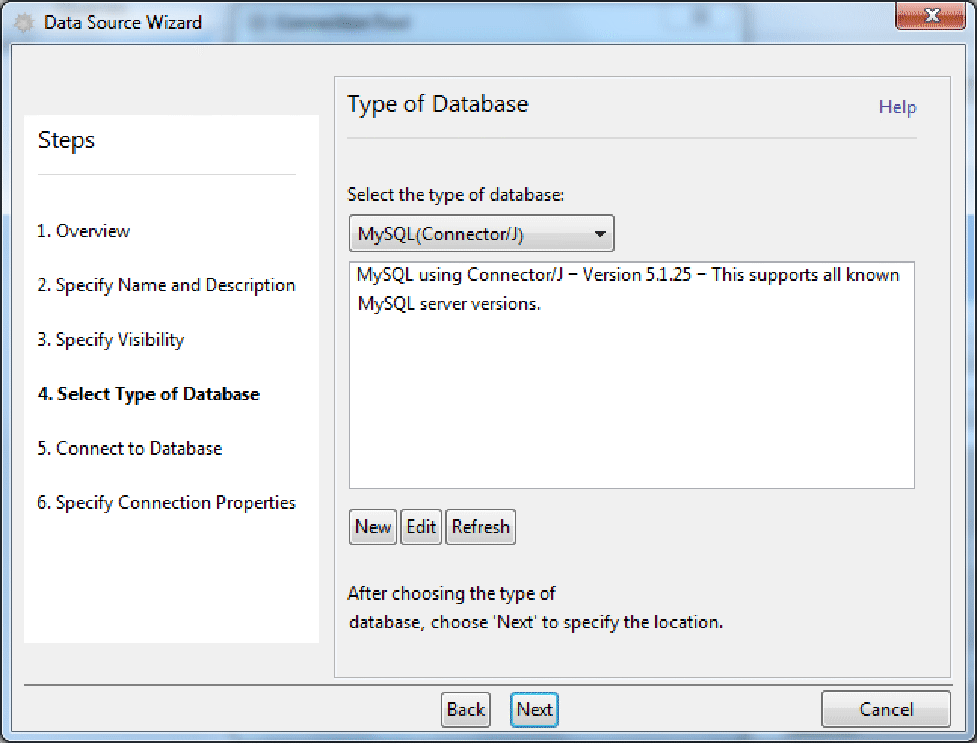Select step 1. Overview
978x744 pixels.
[x=84, y=231]
